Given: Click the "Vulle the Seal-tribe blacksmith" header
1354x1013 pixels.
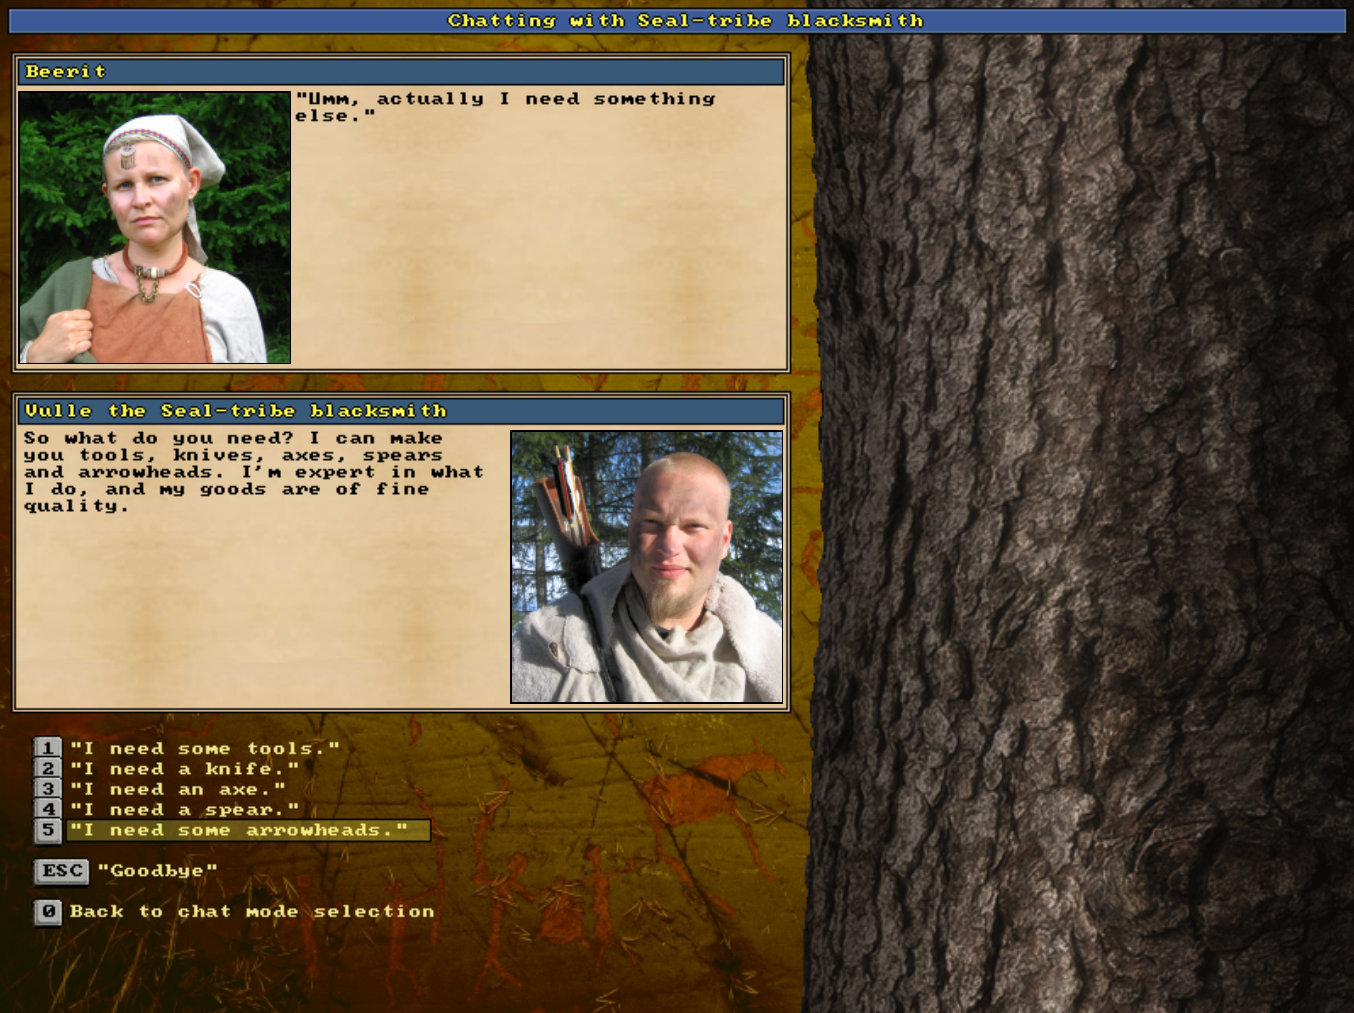Looking at the screenshot, I should [x=400, y=411].
